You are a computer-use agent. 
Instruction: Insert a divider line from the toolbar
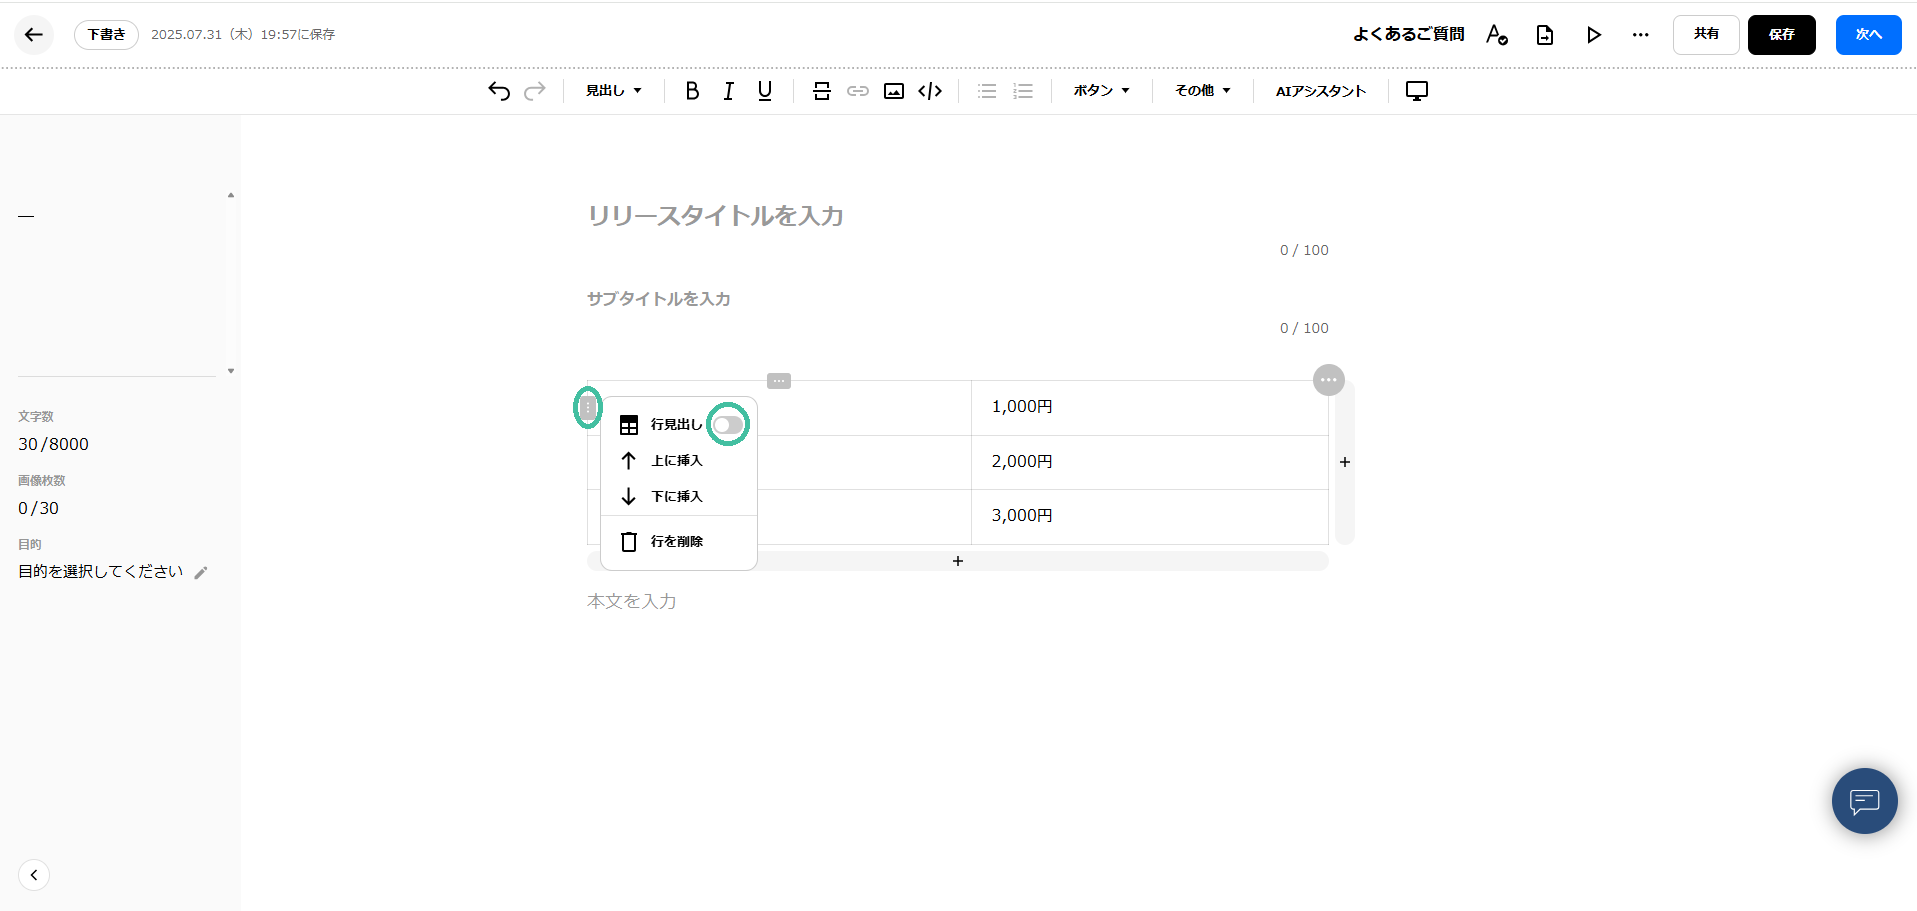[820, 90]
